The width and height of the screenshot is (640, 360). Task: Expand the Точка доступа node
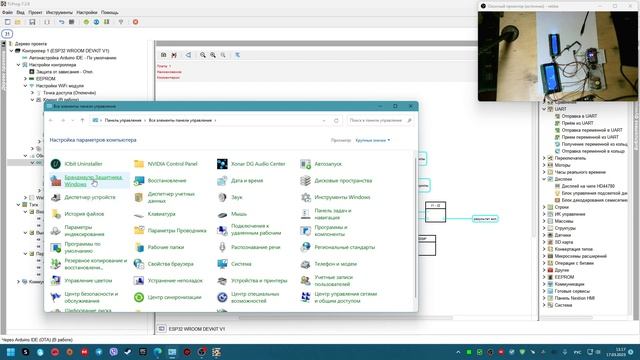pos(32,93)
